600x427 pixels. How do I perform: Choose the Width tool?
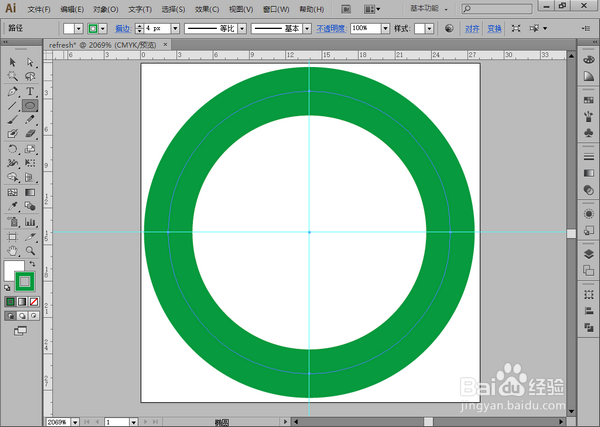[12, 163]
